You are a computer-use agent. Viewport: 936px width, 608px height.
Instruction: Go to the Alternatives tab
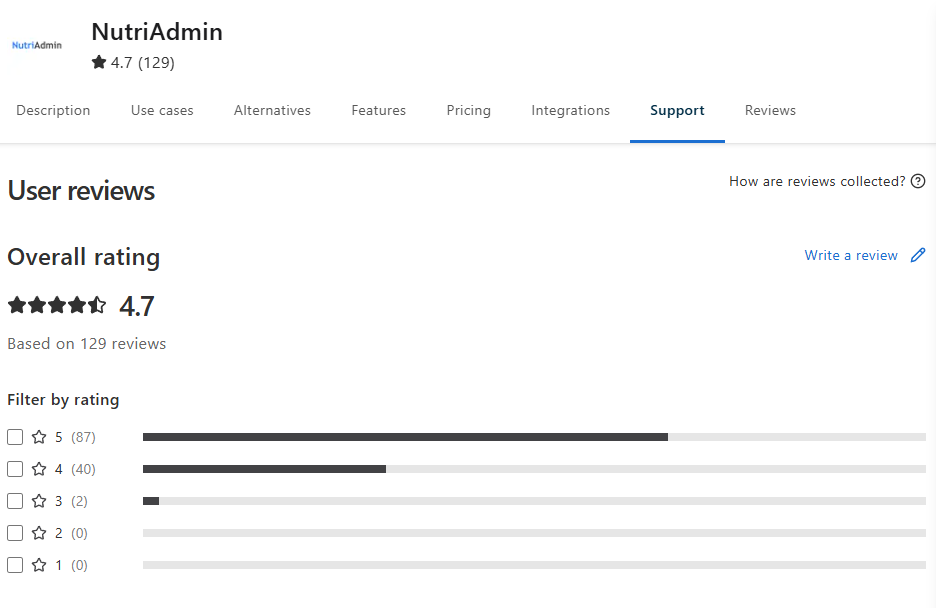272,110
